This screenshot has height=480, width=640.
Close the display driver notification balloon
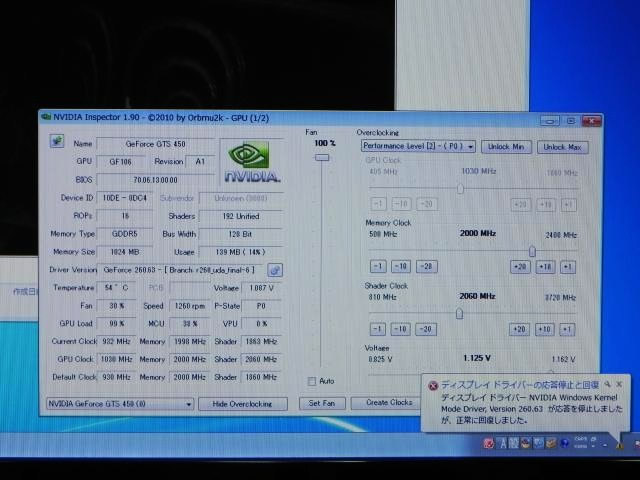(619, 384)
